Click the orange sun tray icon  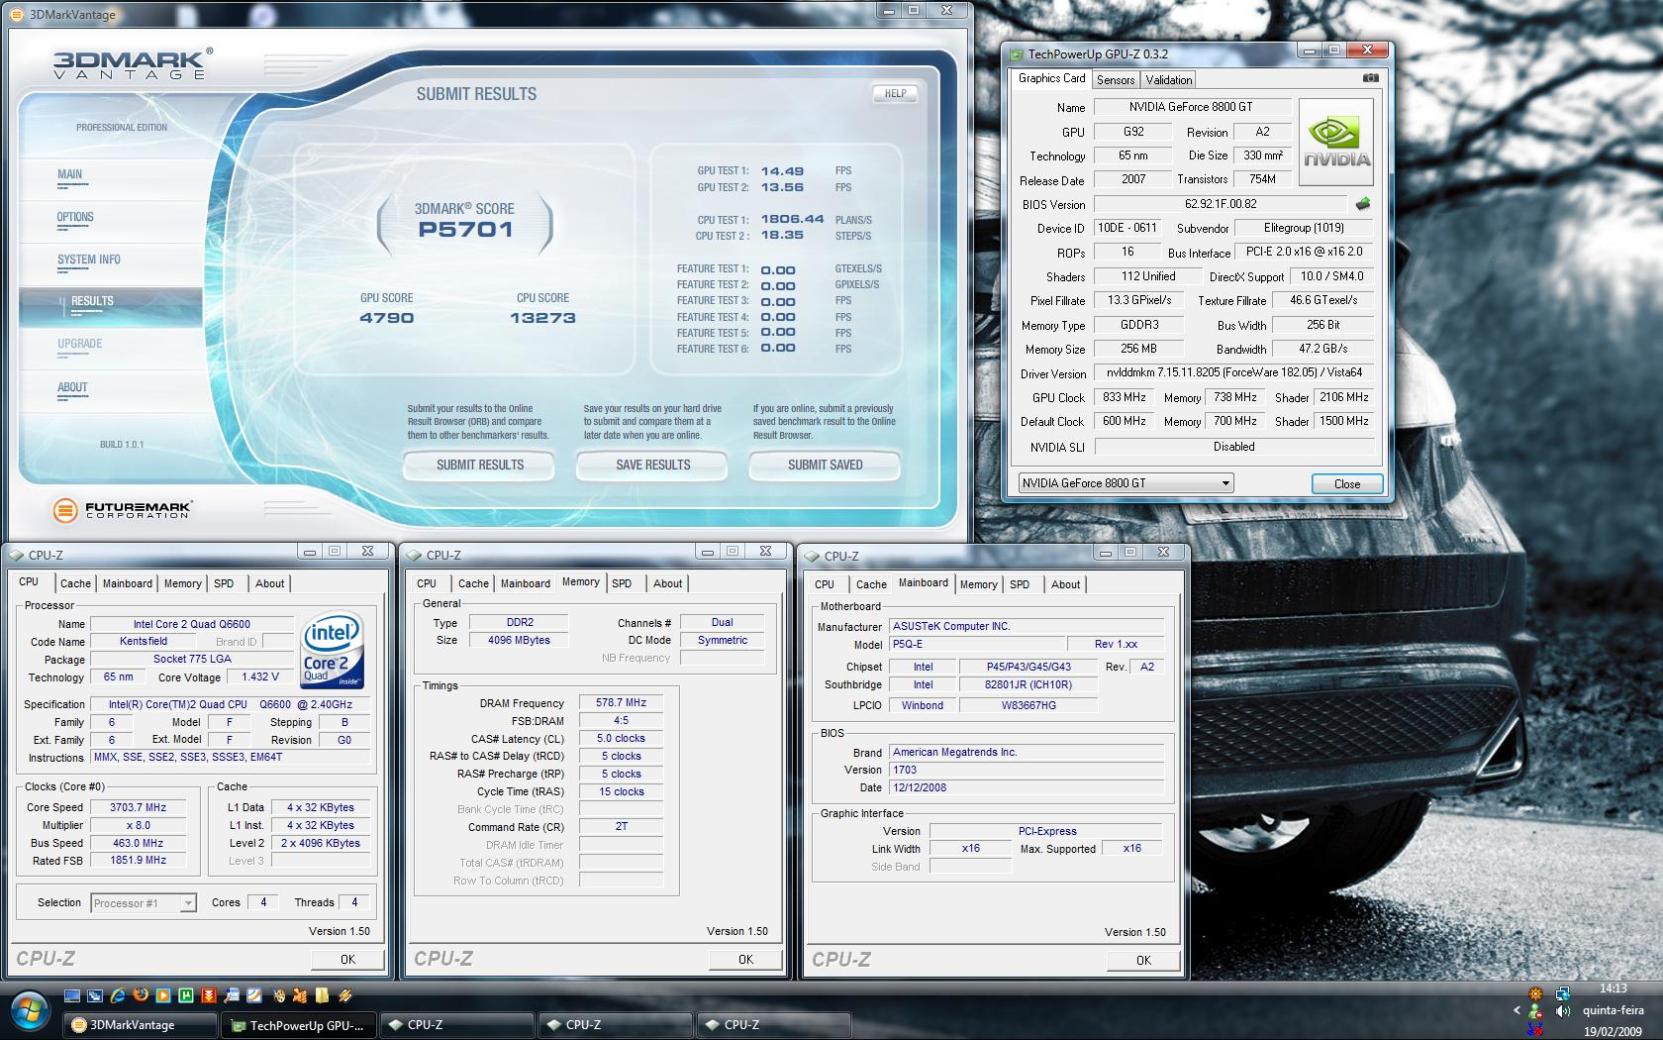[x=1535, y=994]
